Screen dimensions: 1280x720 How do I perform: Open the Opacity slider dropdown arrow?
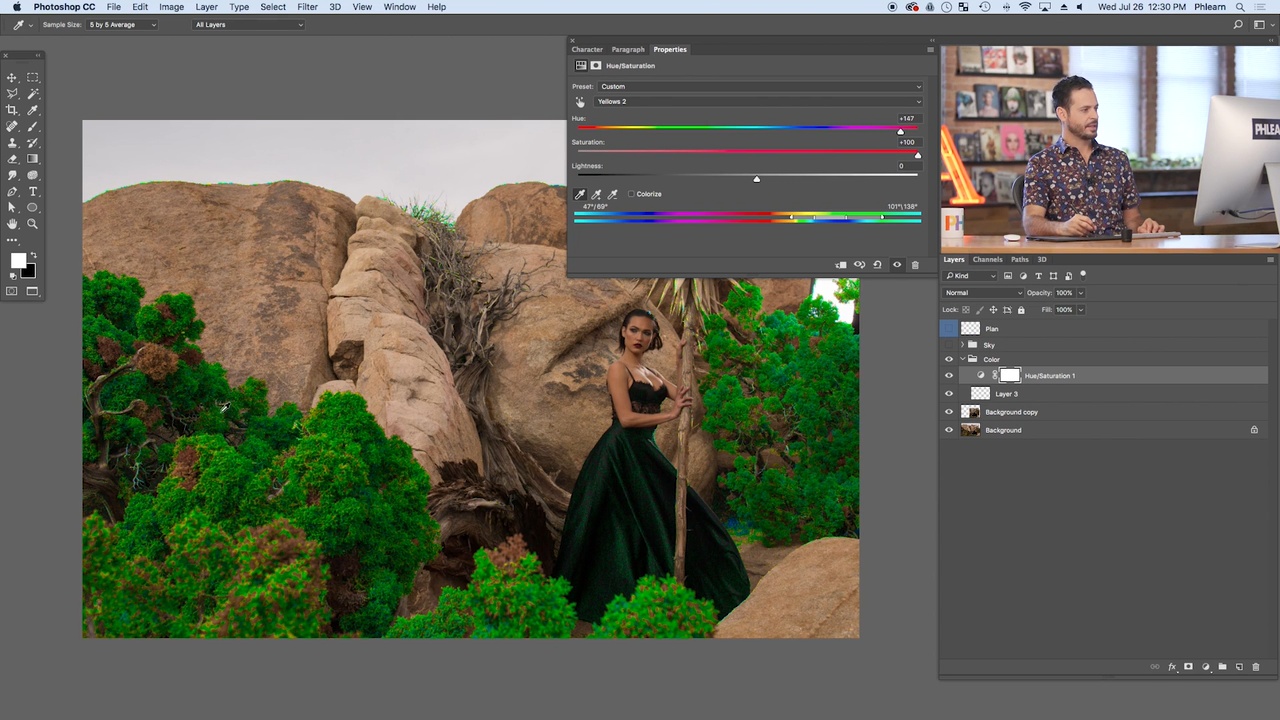pos(1080,293)
